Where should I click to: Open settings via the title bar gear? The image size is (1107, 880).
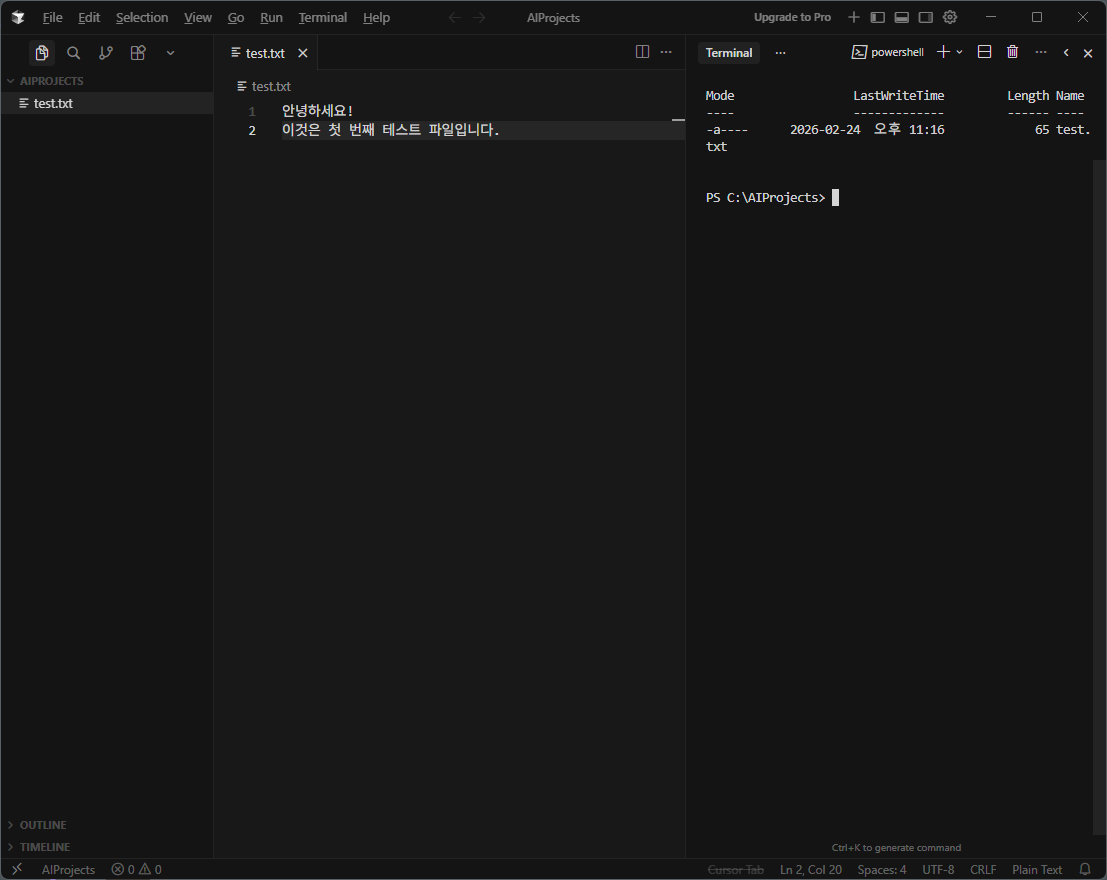coord(950,17)
